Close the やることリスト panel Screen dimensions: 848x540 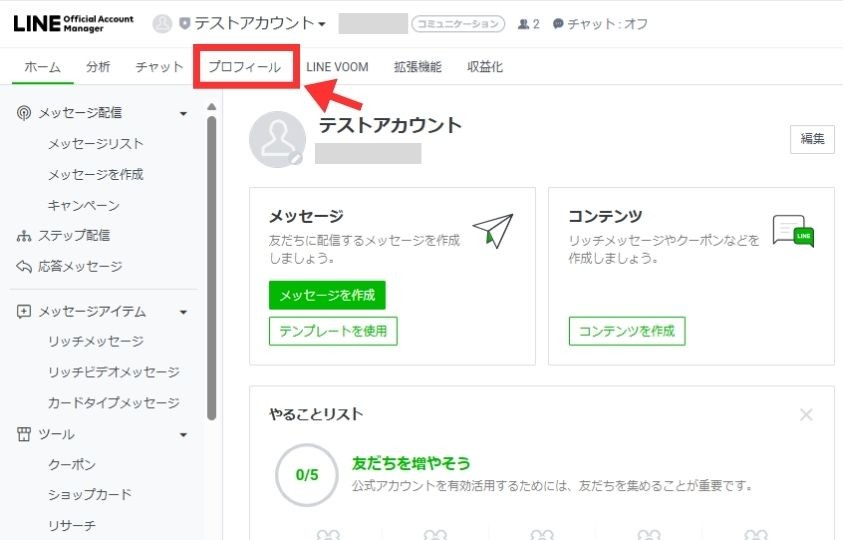coord(806,415)
